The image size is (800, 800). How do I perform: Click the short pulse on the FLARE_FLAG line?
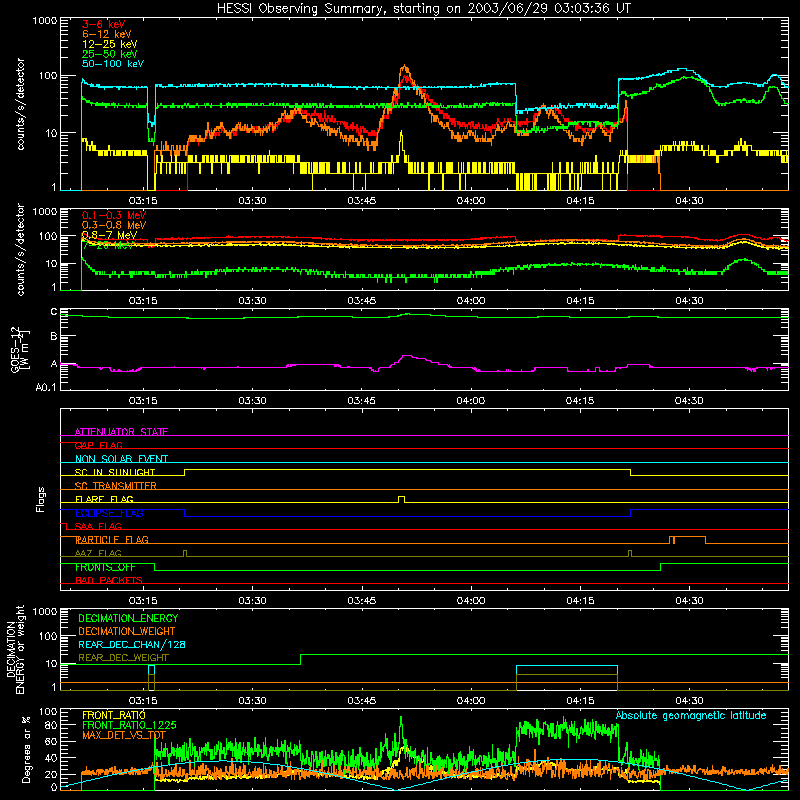tap(402, 499)
